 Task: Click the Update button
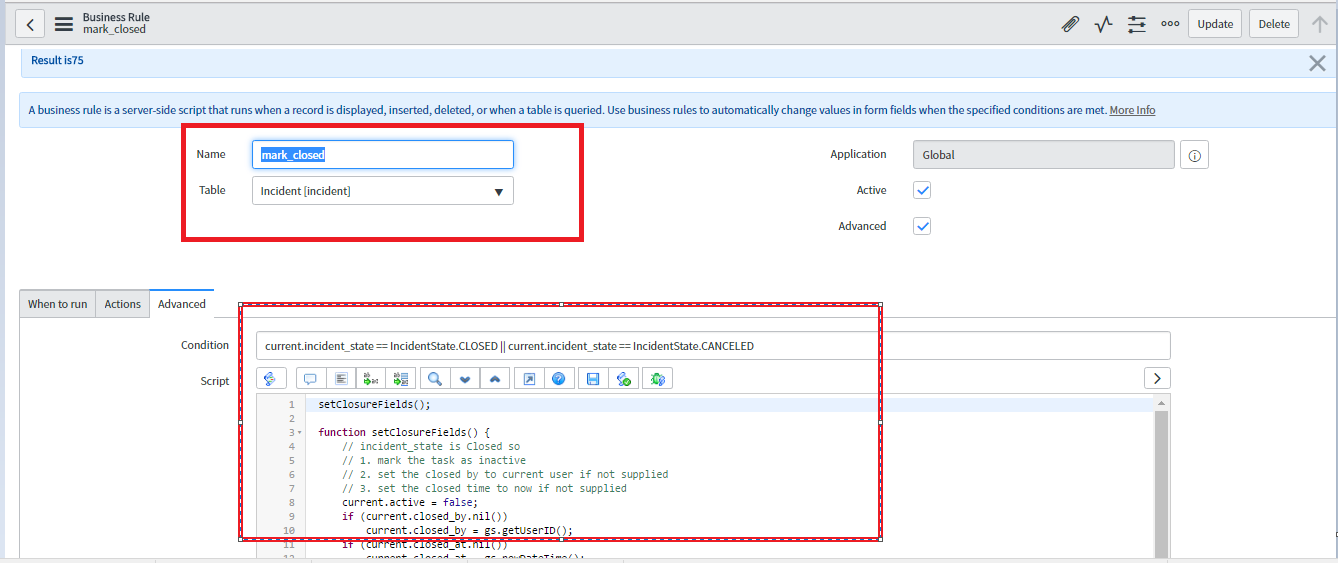click(x=1215, y=24)
